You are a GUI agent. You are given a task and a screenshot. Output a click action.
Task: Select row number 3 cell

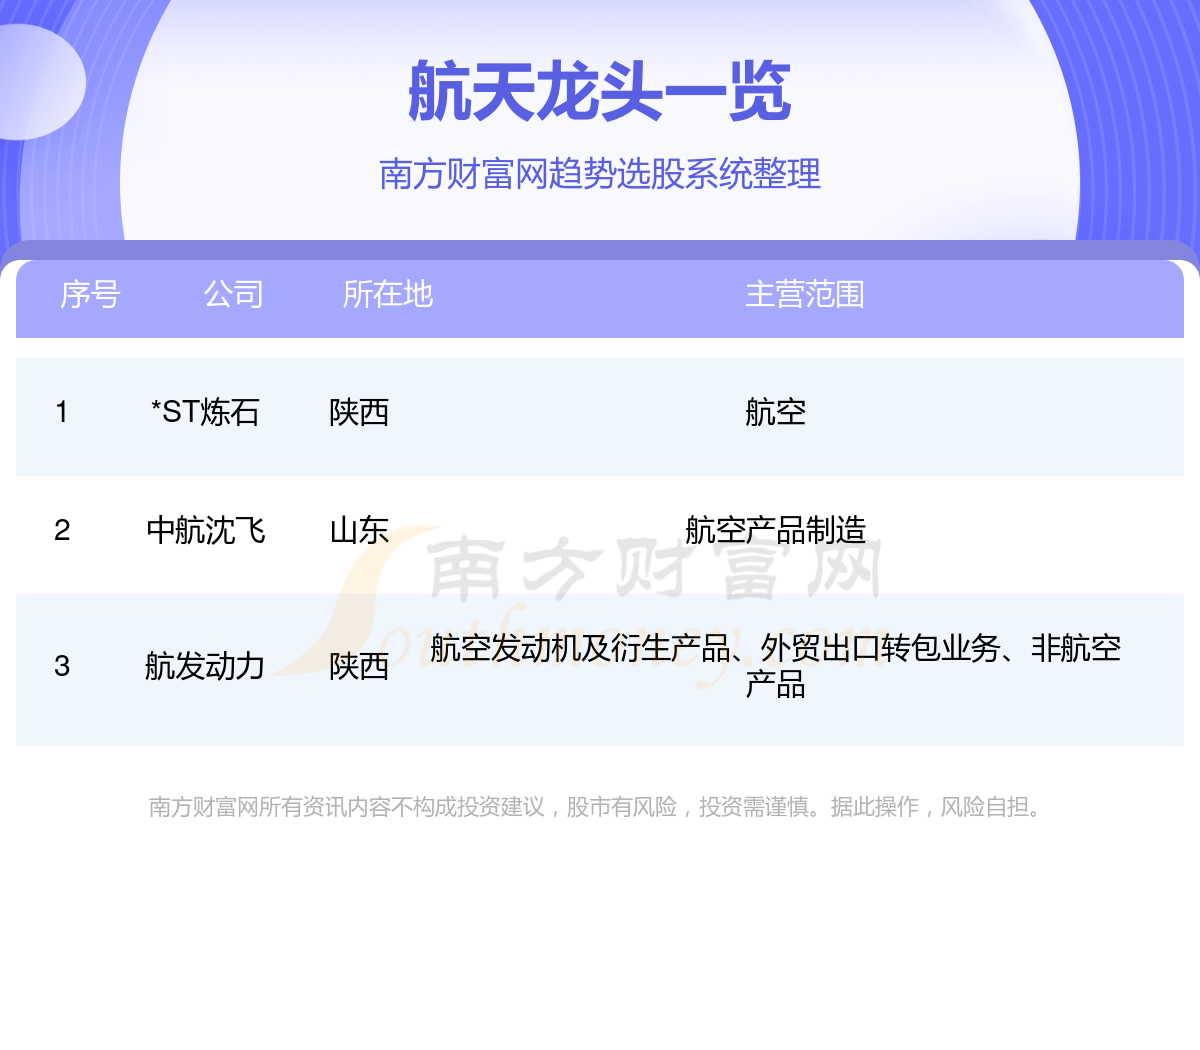click(x=62, y=666)
